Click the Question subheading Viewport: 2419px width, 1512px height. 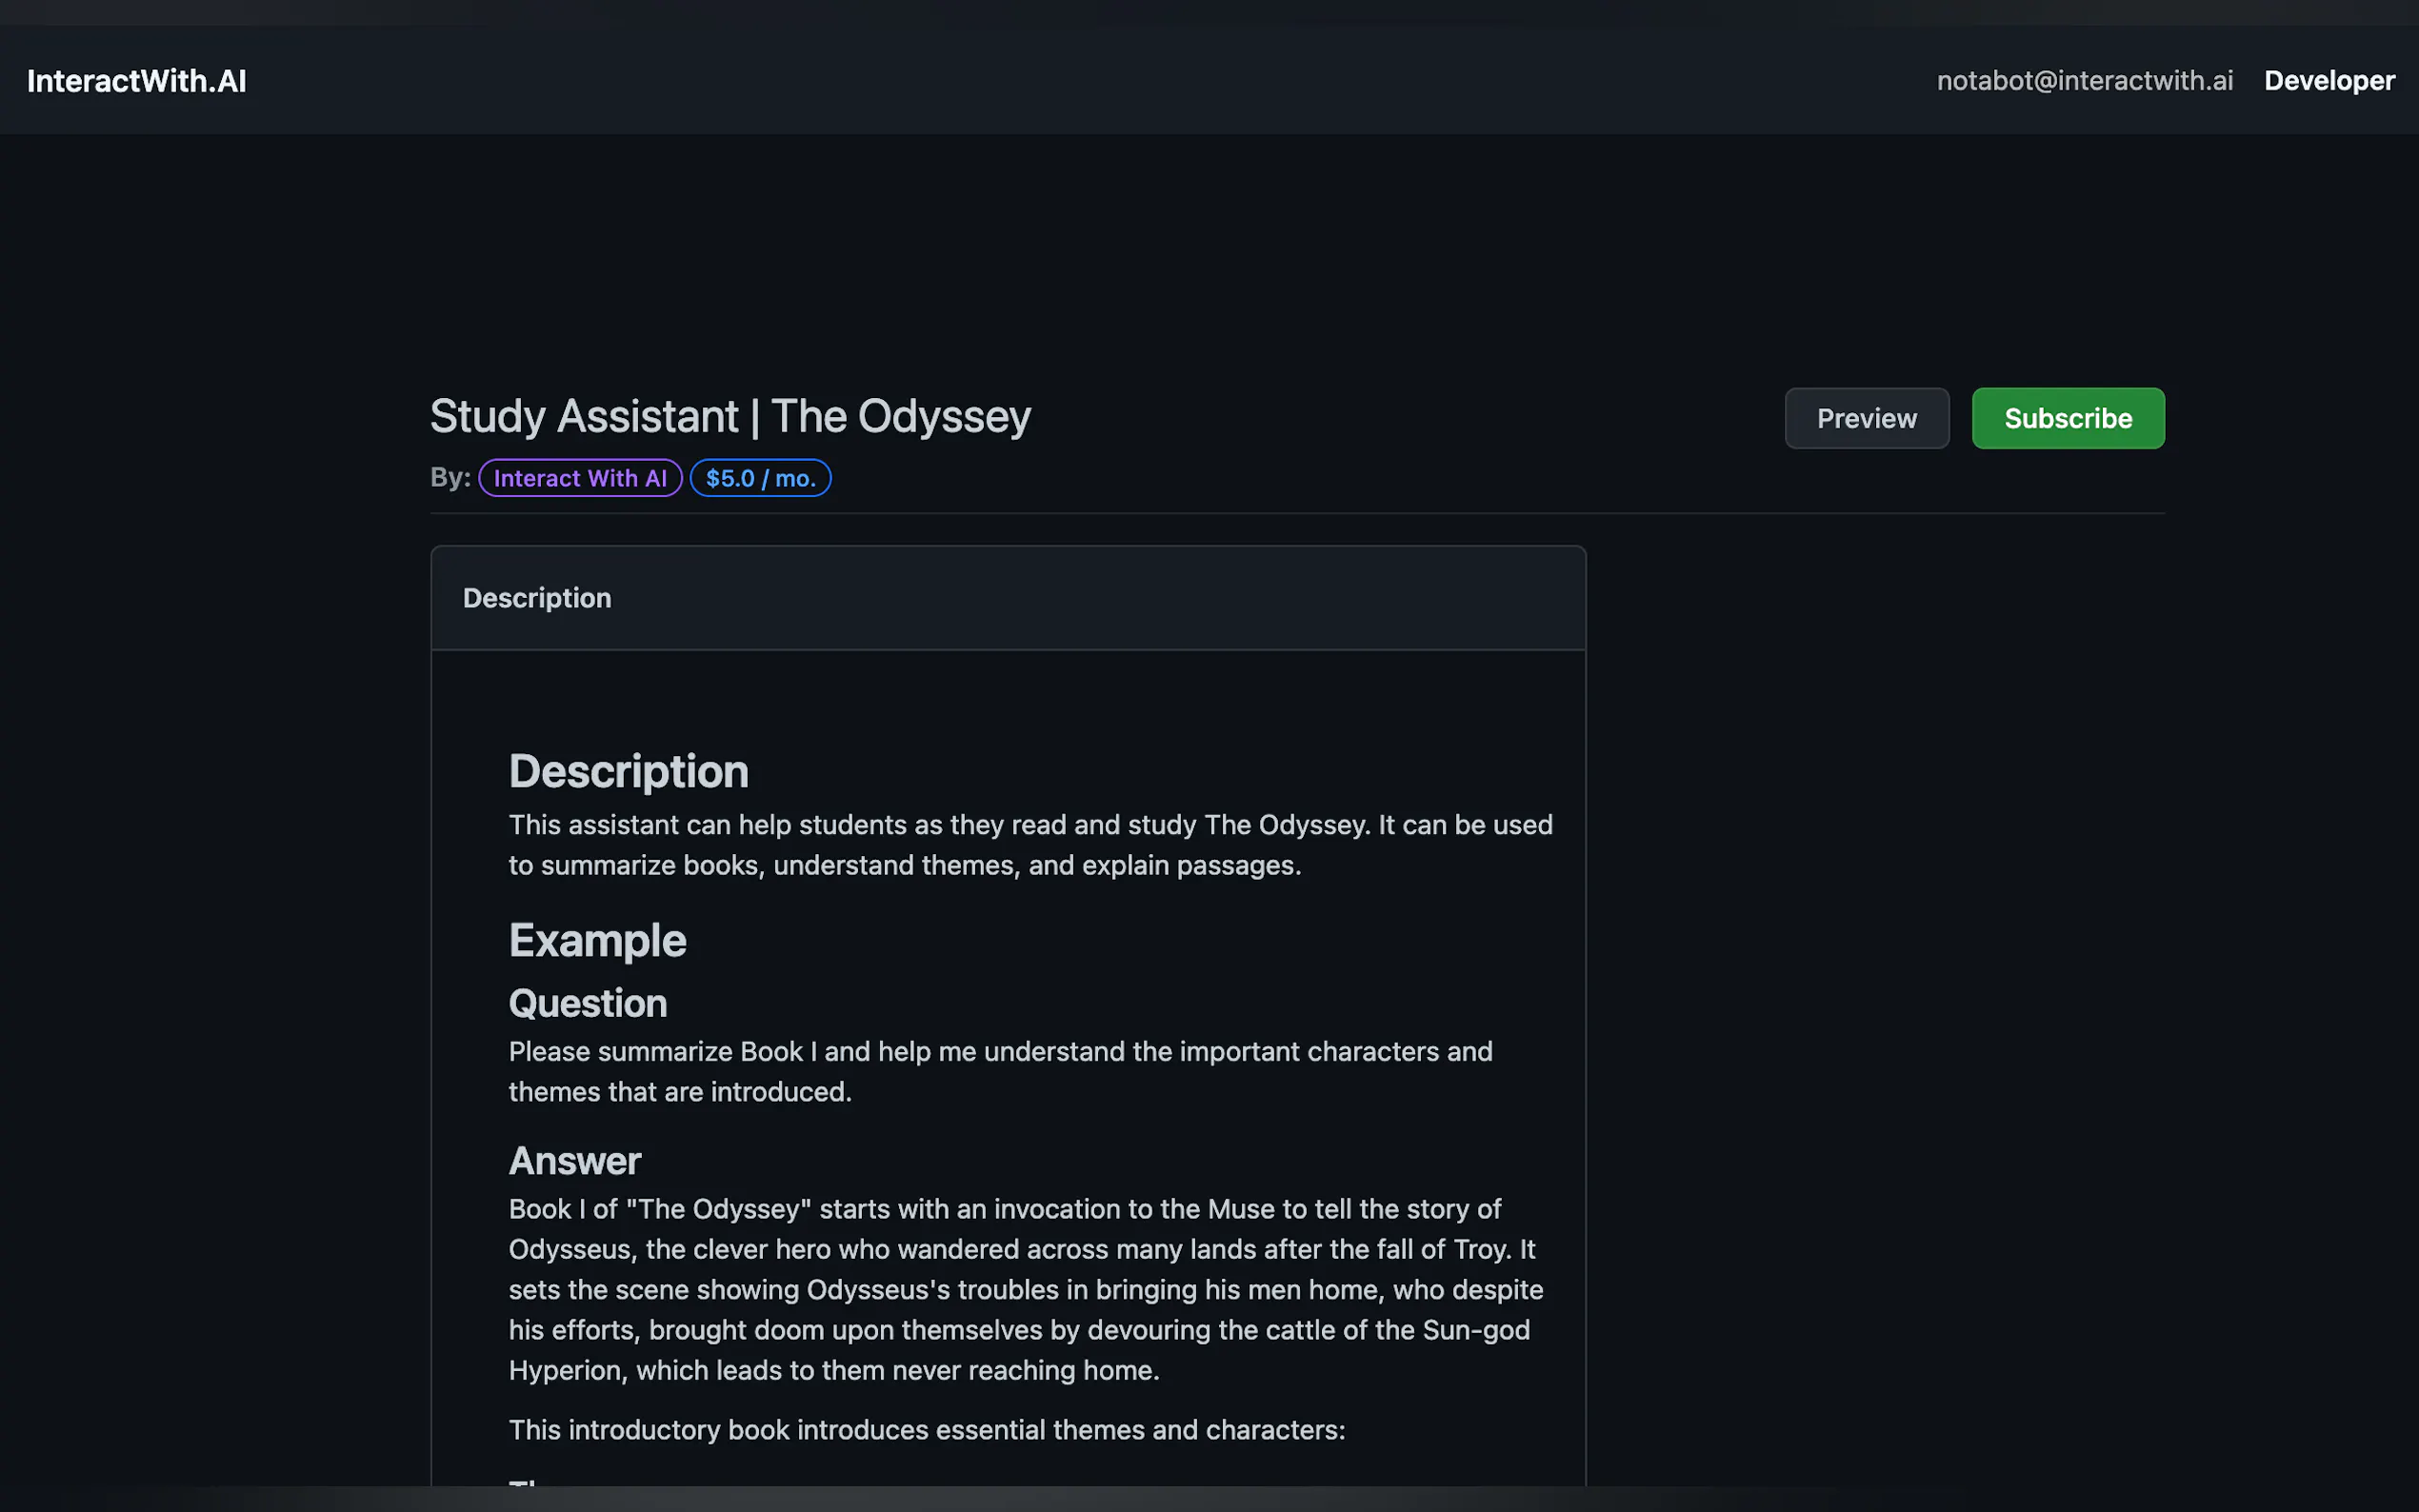[587, 1003]
